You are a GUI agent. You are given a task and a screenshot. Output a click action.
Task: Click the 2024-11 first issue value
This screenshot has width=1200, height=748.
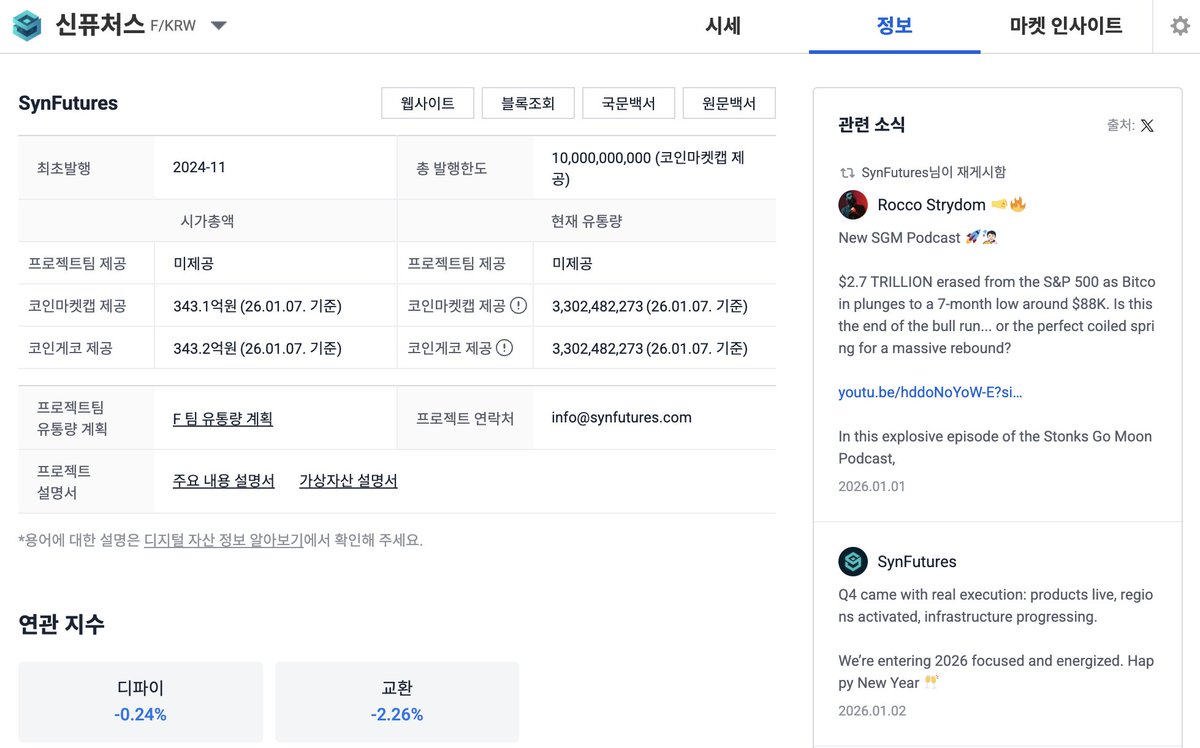click(x=199, y=167)
